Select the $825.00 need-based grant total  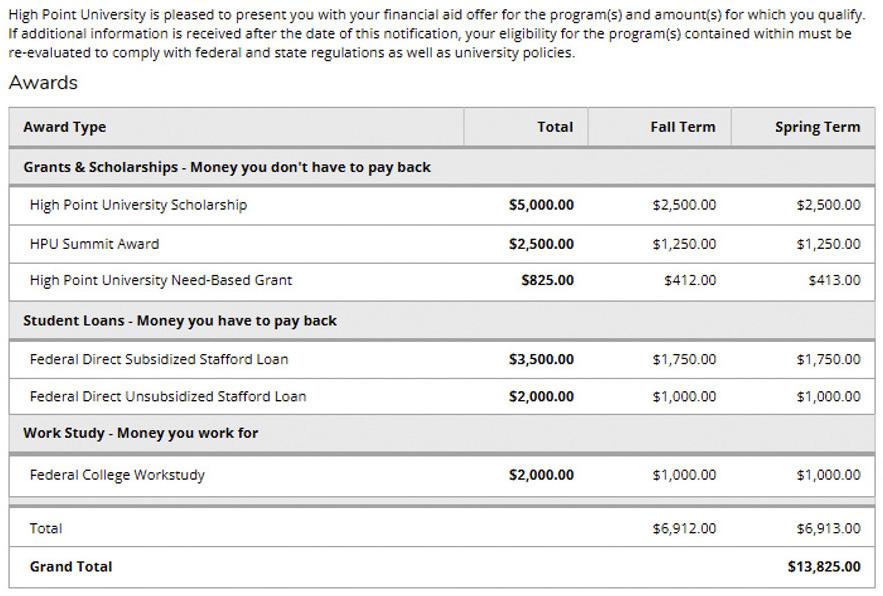click(548, 281)
